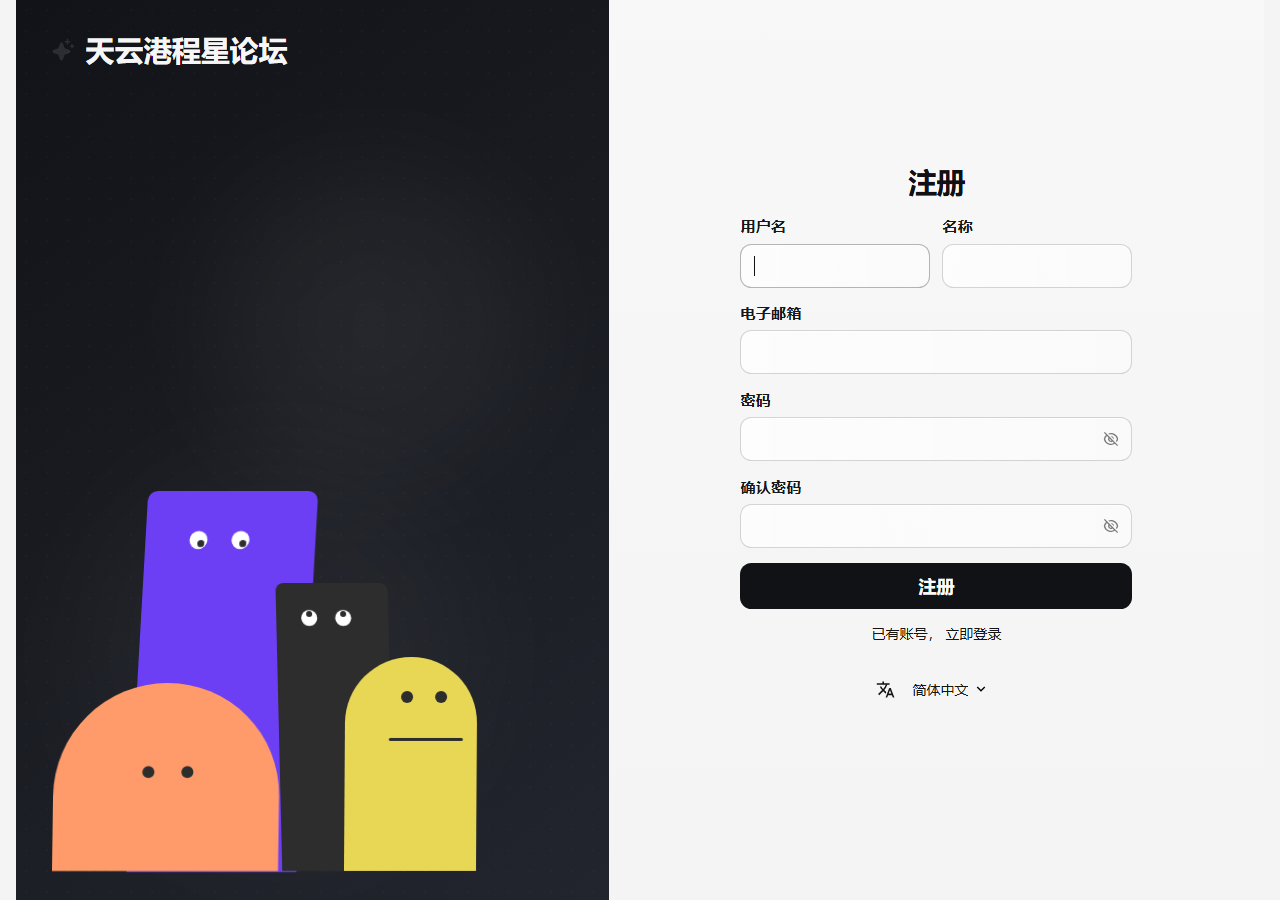Click the translate language icon

885,689
